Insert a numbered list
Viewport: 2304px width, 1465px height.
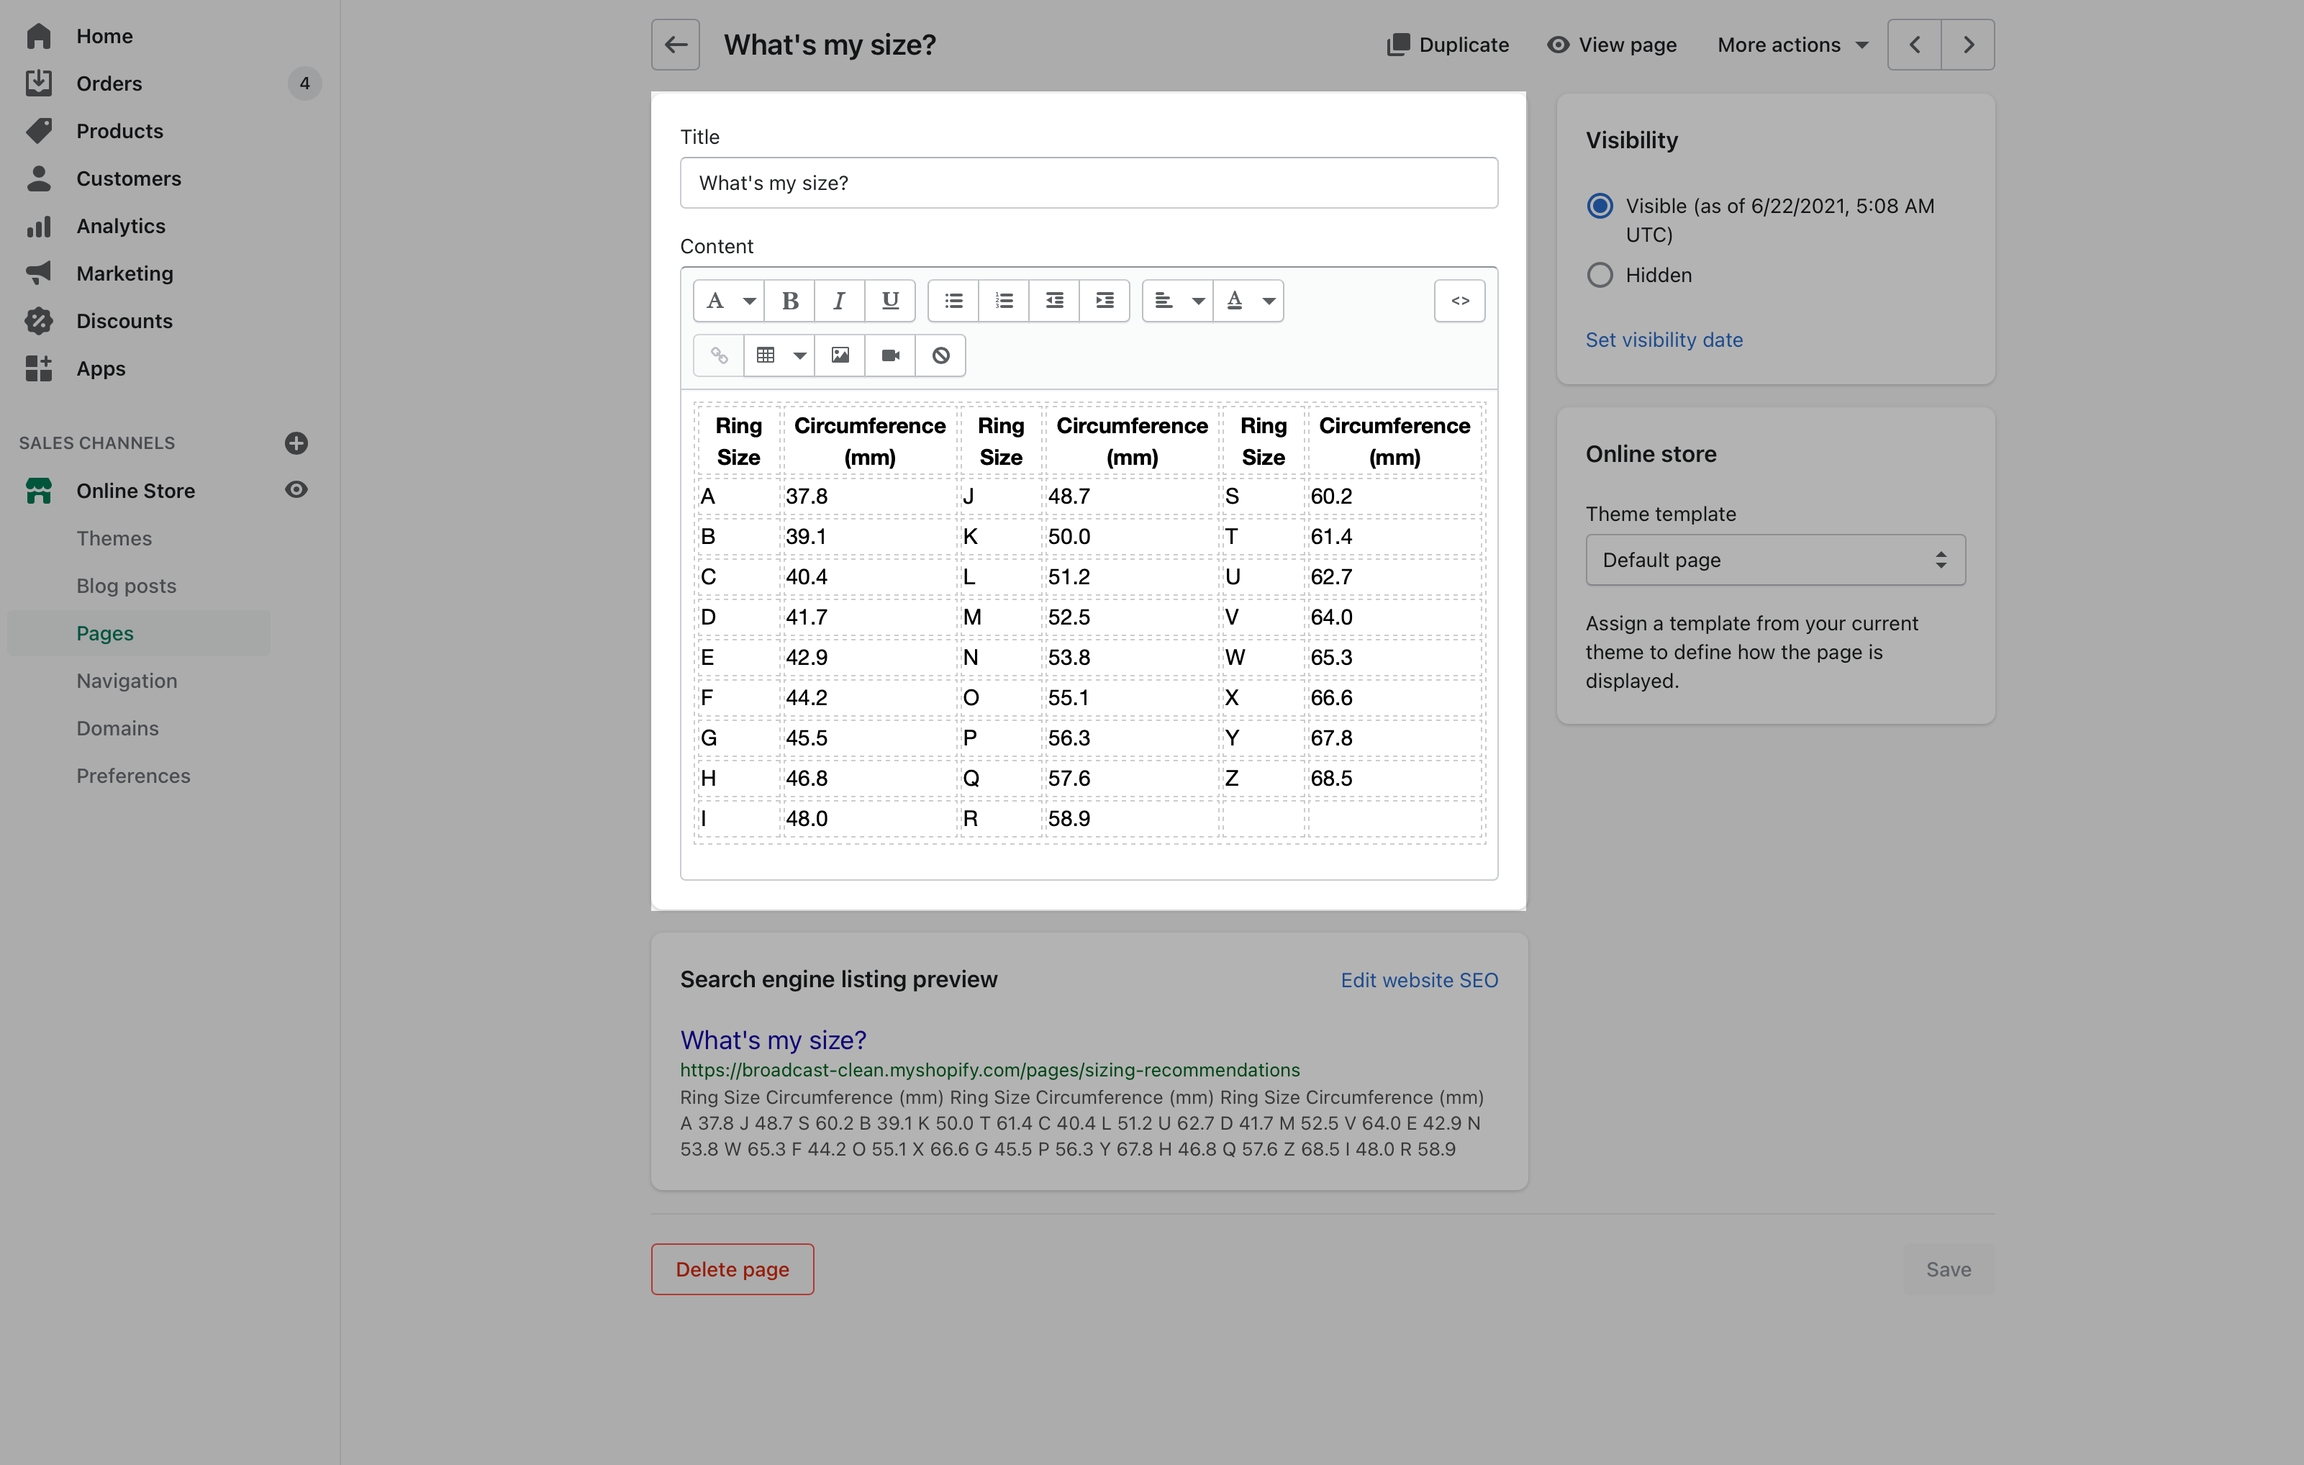[x=1003, y=301]
